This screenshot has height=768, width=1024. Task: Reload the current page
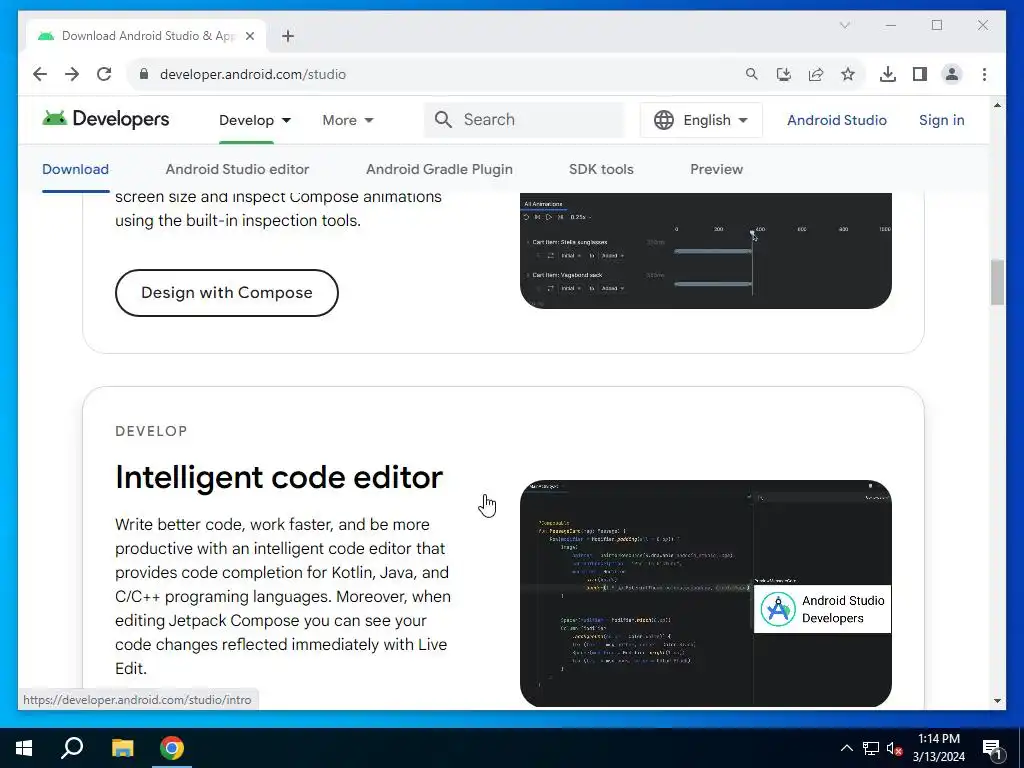104,74
